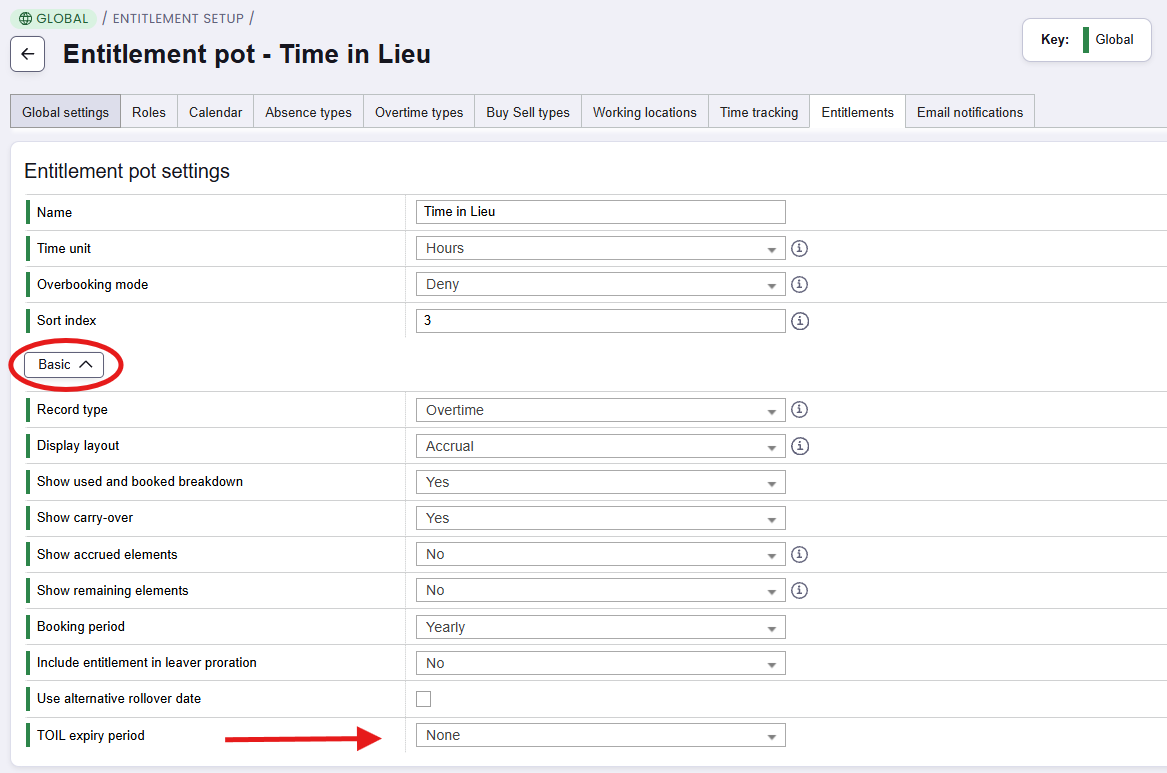Viewport: 1167px width, 773px height.
Task: Show info for Show remaining elements
Action: coord(799,590)
